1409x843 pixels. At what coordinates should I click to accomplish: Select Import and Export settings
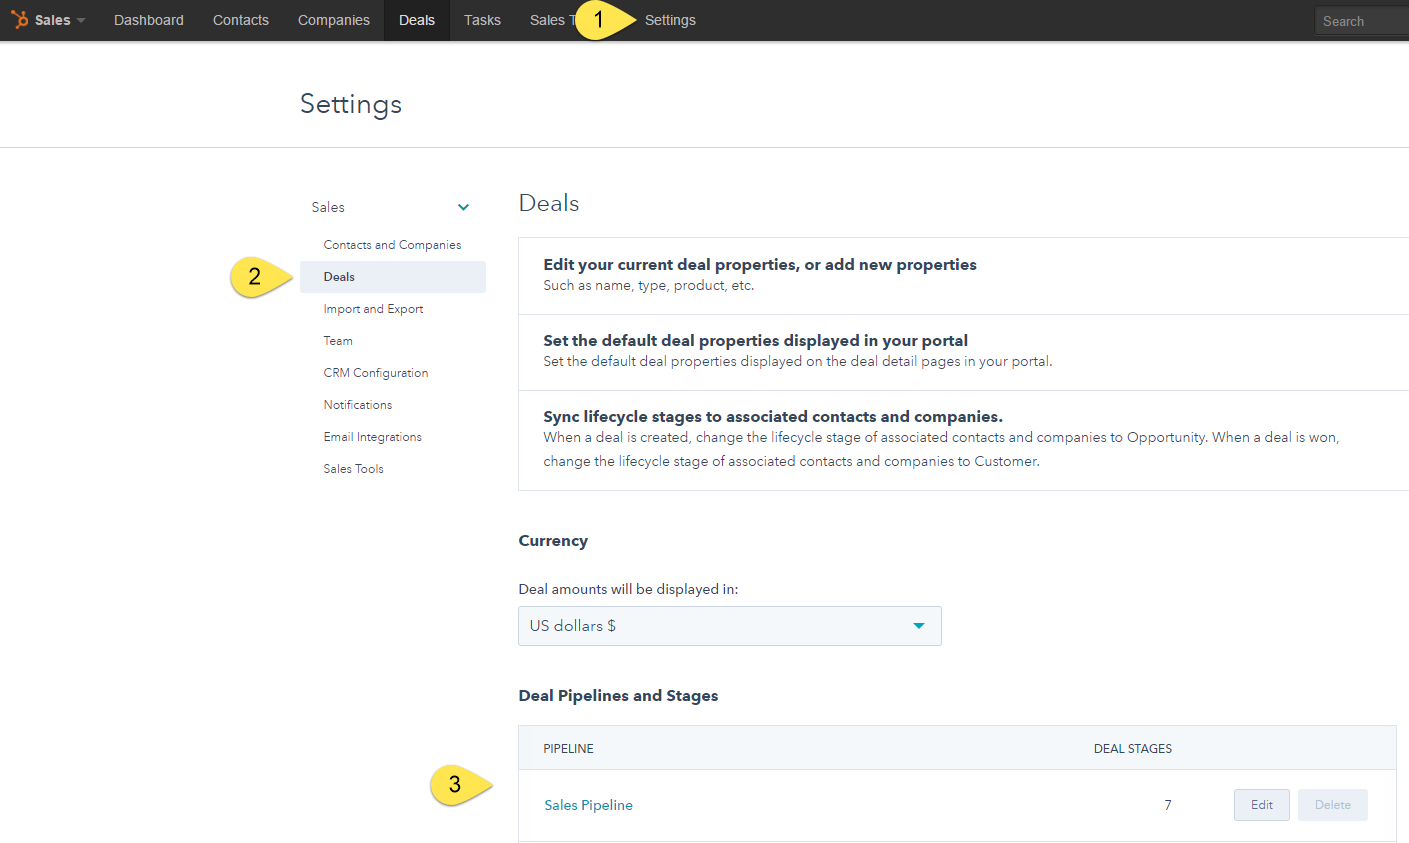point(373,309)
